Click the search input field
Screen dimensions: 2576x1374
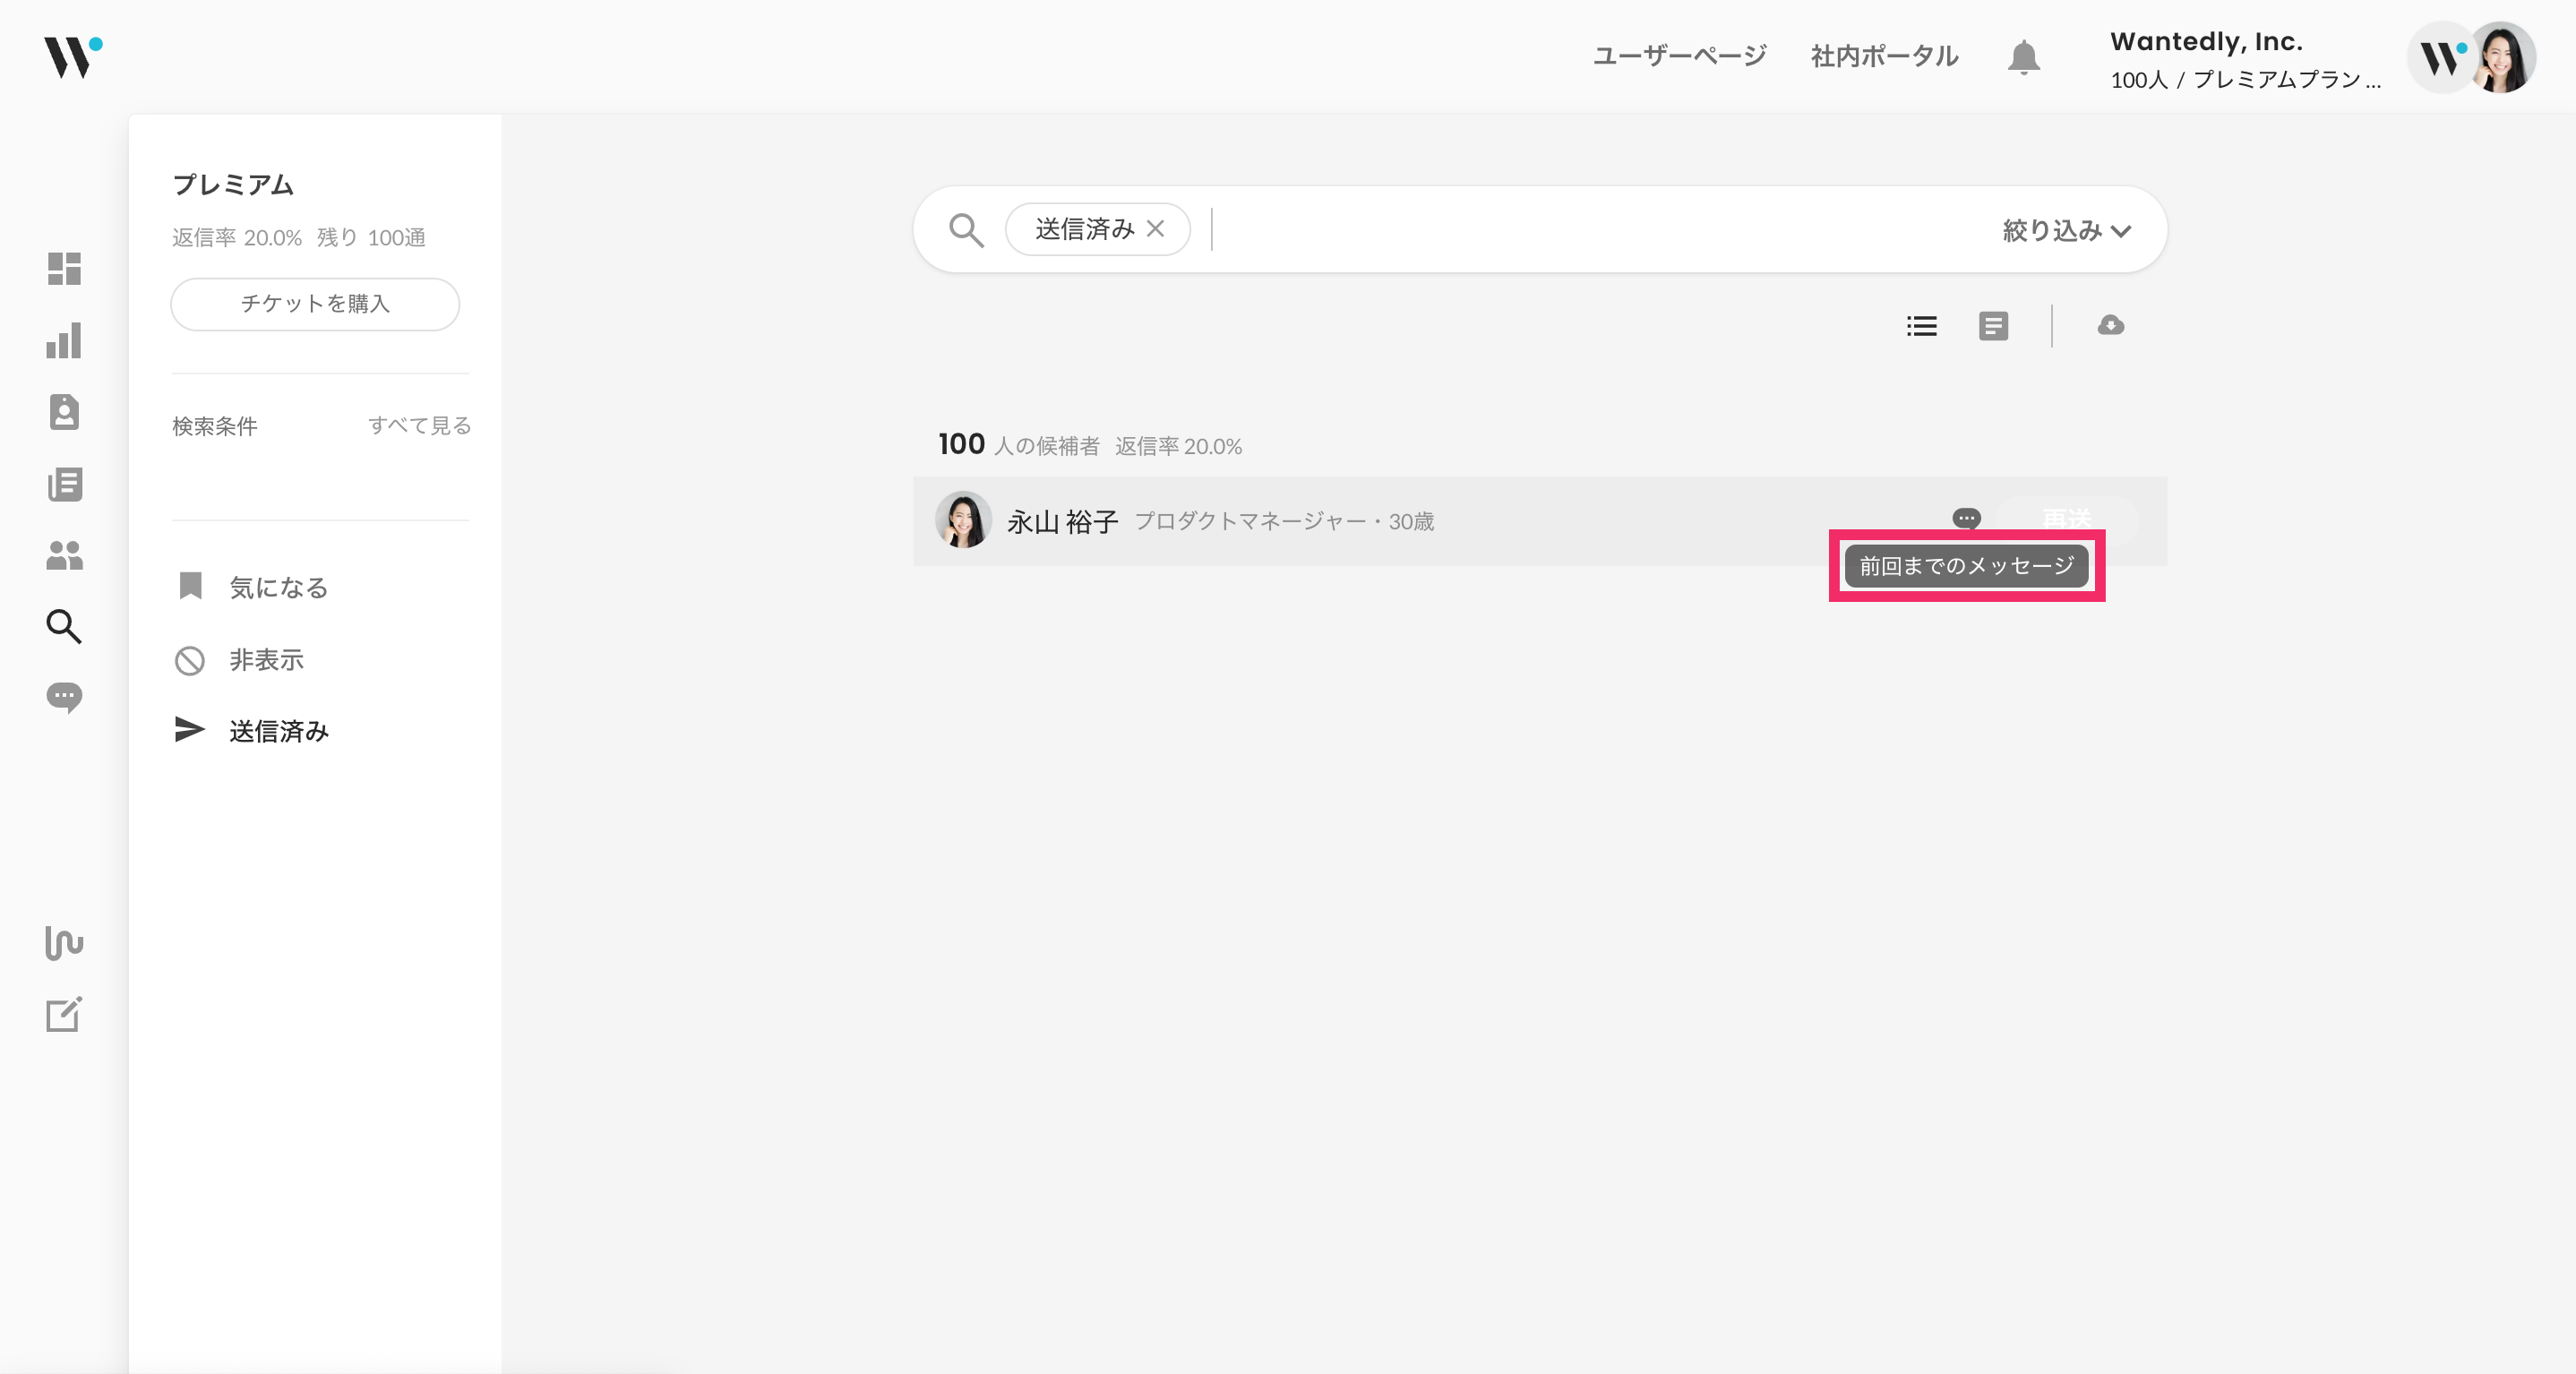[x=1600, y=230]
